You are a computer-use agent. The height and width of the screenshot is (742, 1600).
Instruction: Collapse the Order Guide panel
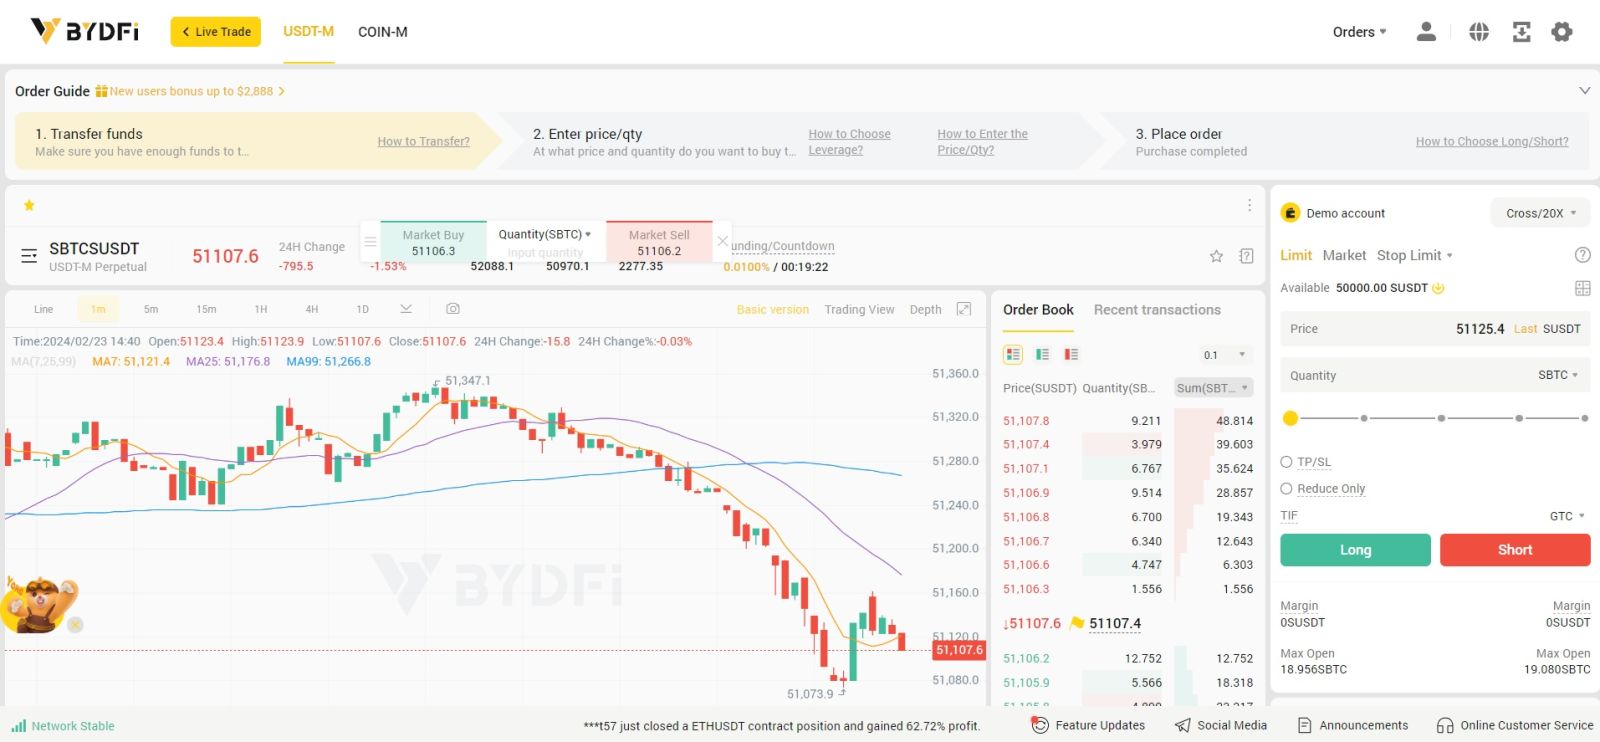[1584, 91]
